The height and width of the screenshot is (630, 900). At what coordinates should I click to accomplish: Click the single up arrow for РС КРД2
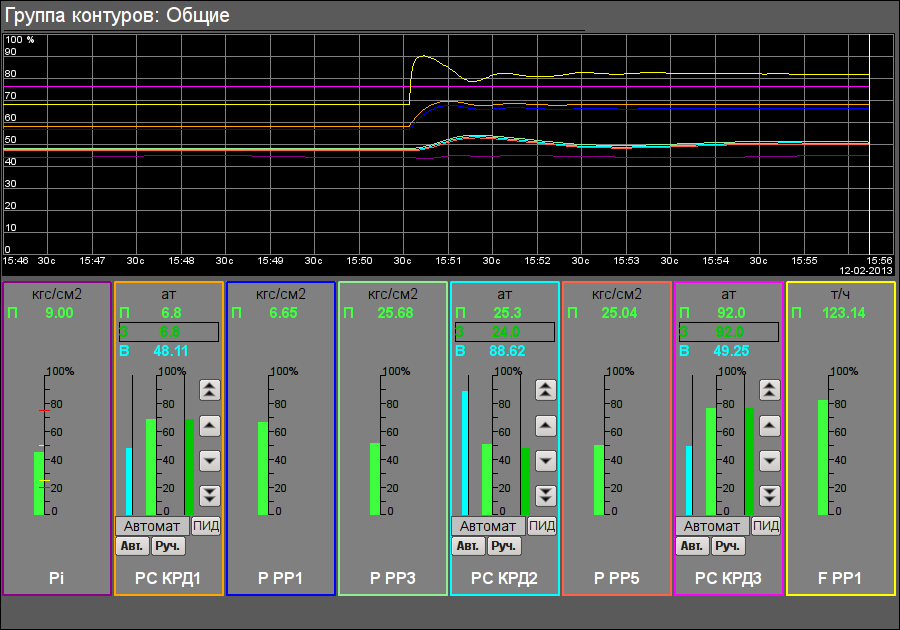click(x=545, y=426)
